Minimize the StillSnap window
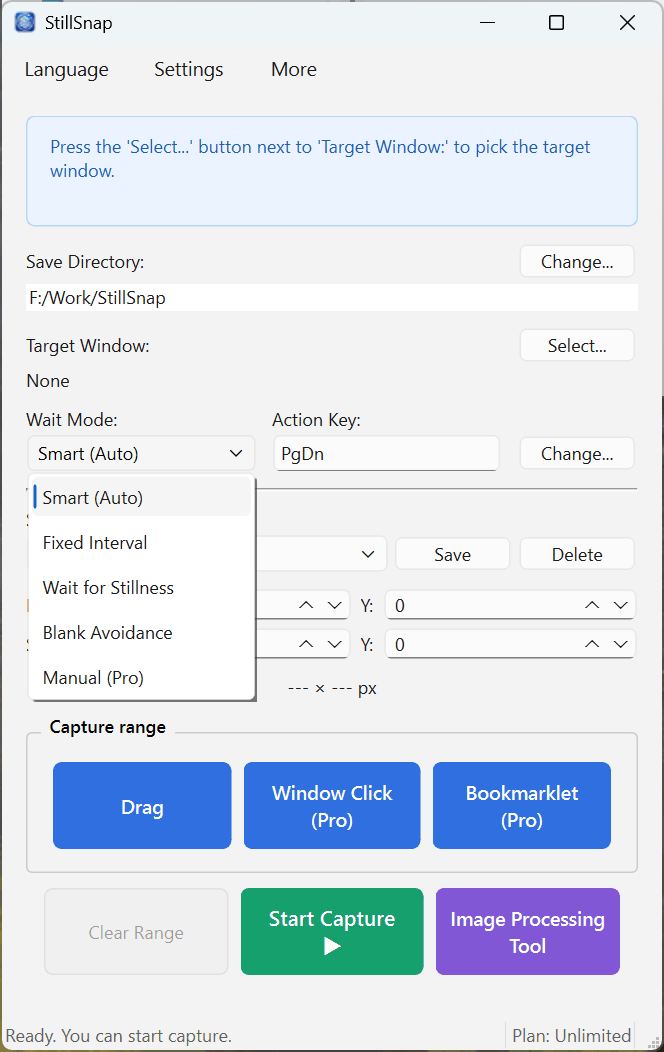Image resolution: width=664 pixels, height=1052 pixels. 488,23
